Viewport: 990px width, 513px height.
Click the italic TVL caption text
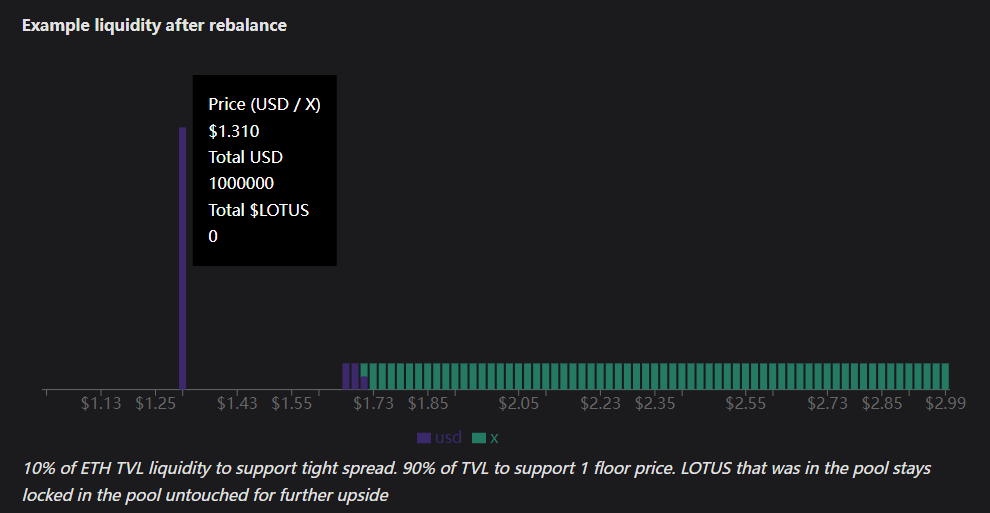tap(475, 481)
